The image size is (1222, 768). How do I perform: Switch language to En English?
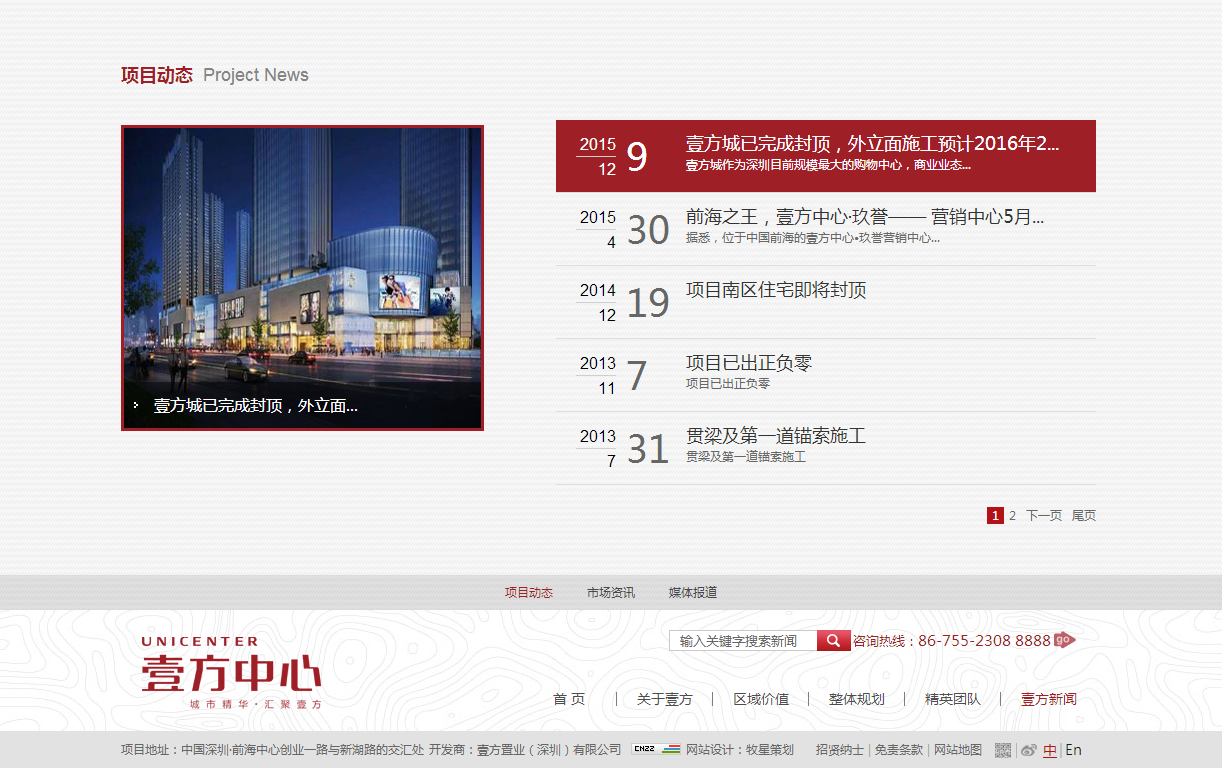pyautogui.click(x=1073, y=750)
